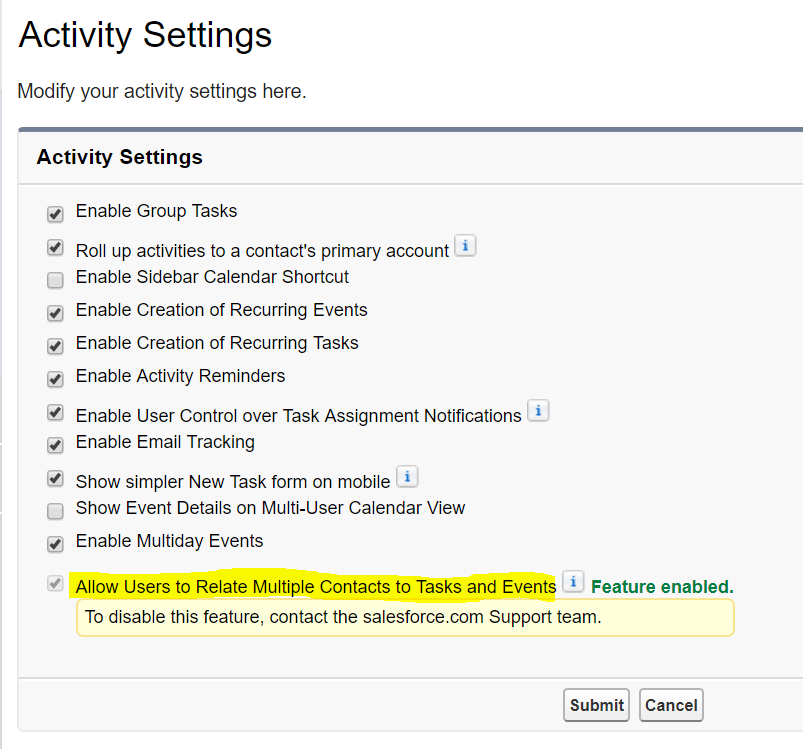The image size is (803, 749).
Task: Toggle Show simpler New Task form checkbox
Action: 55,478
